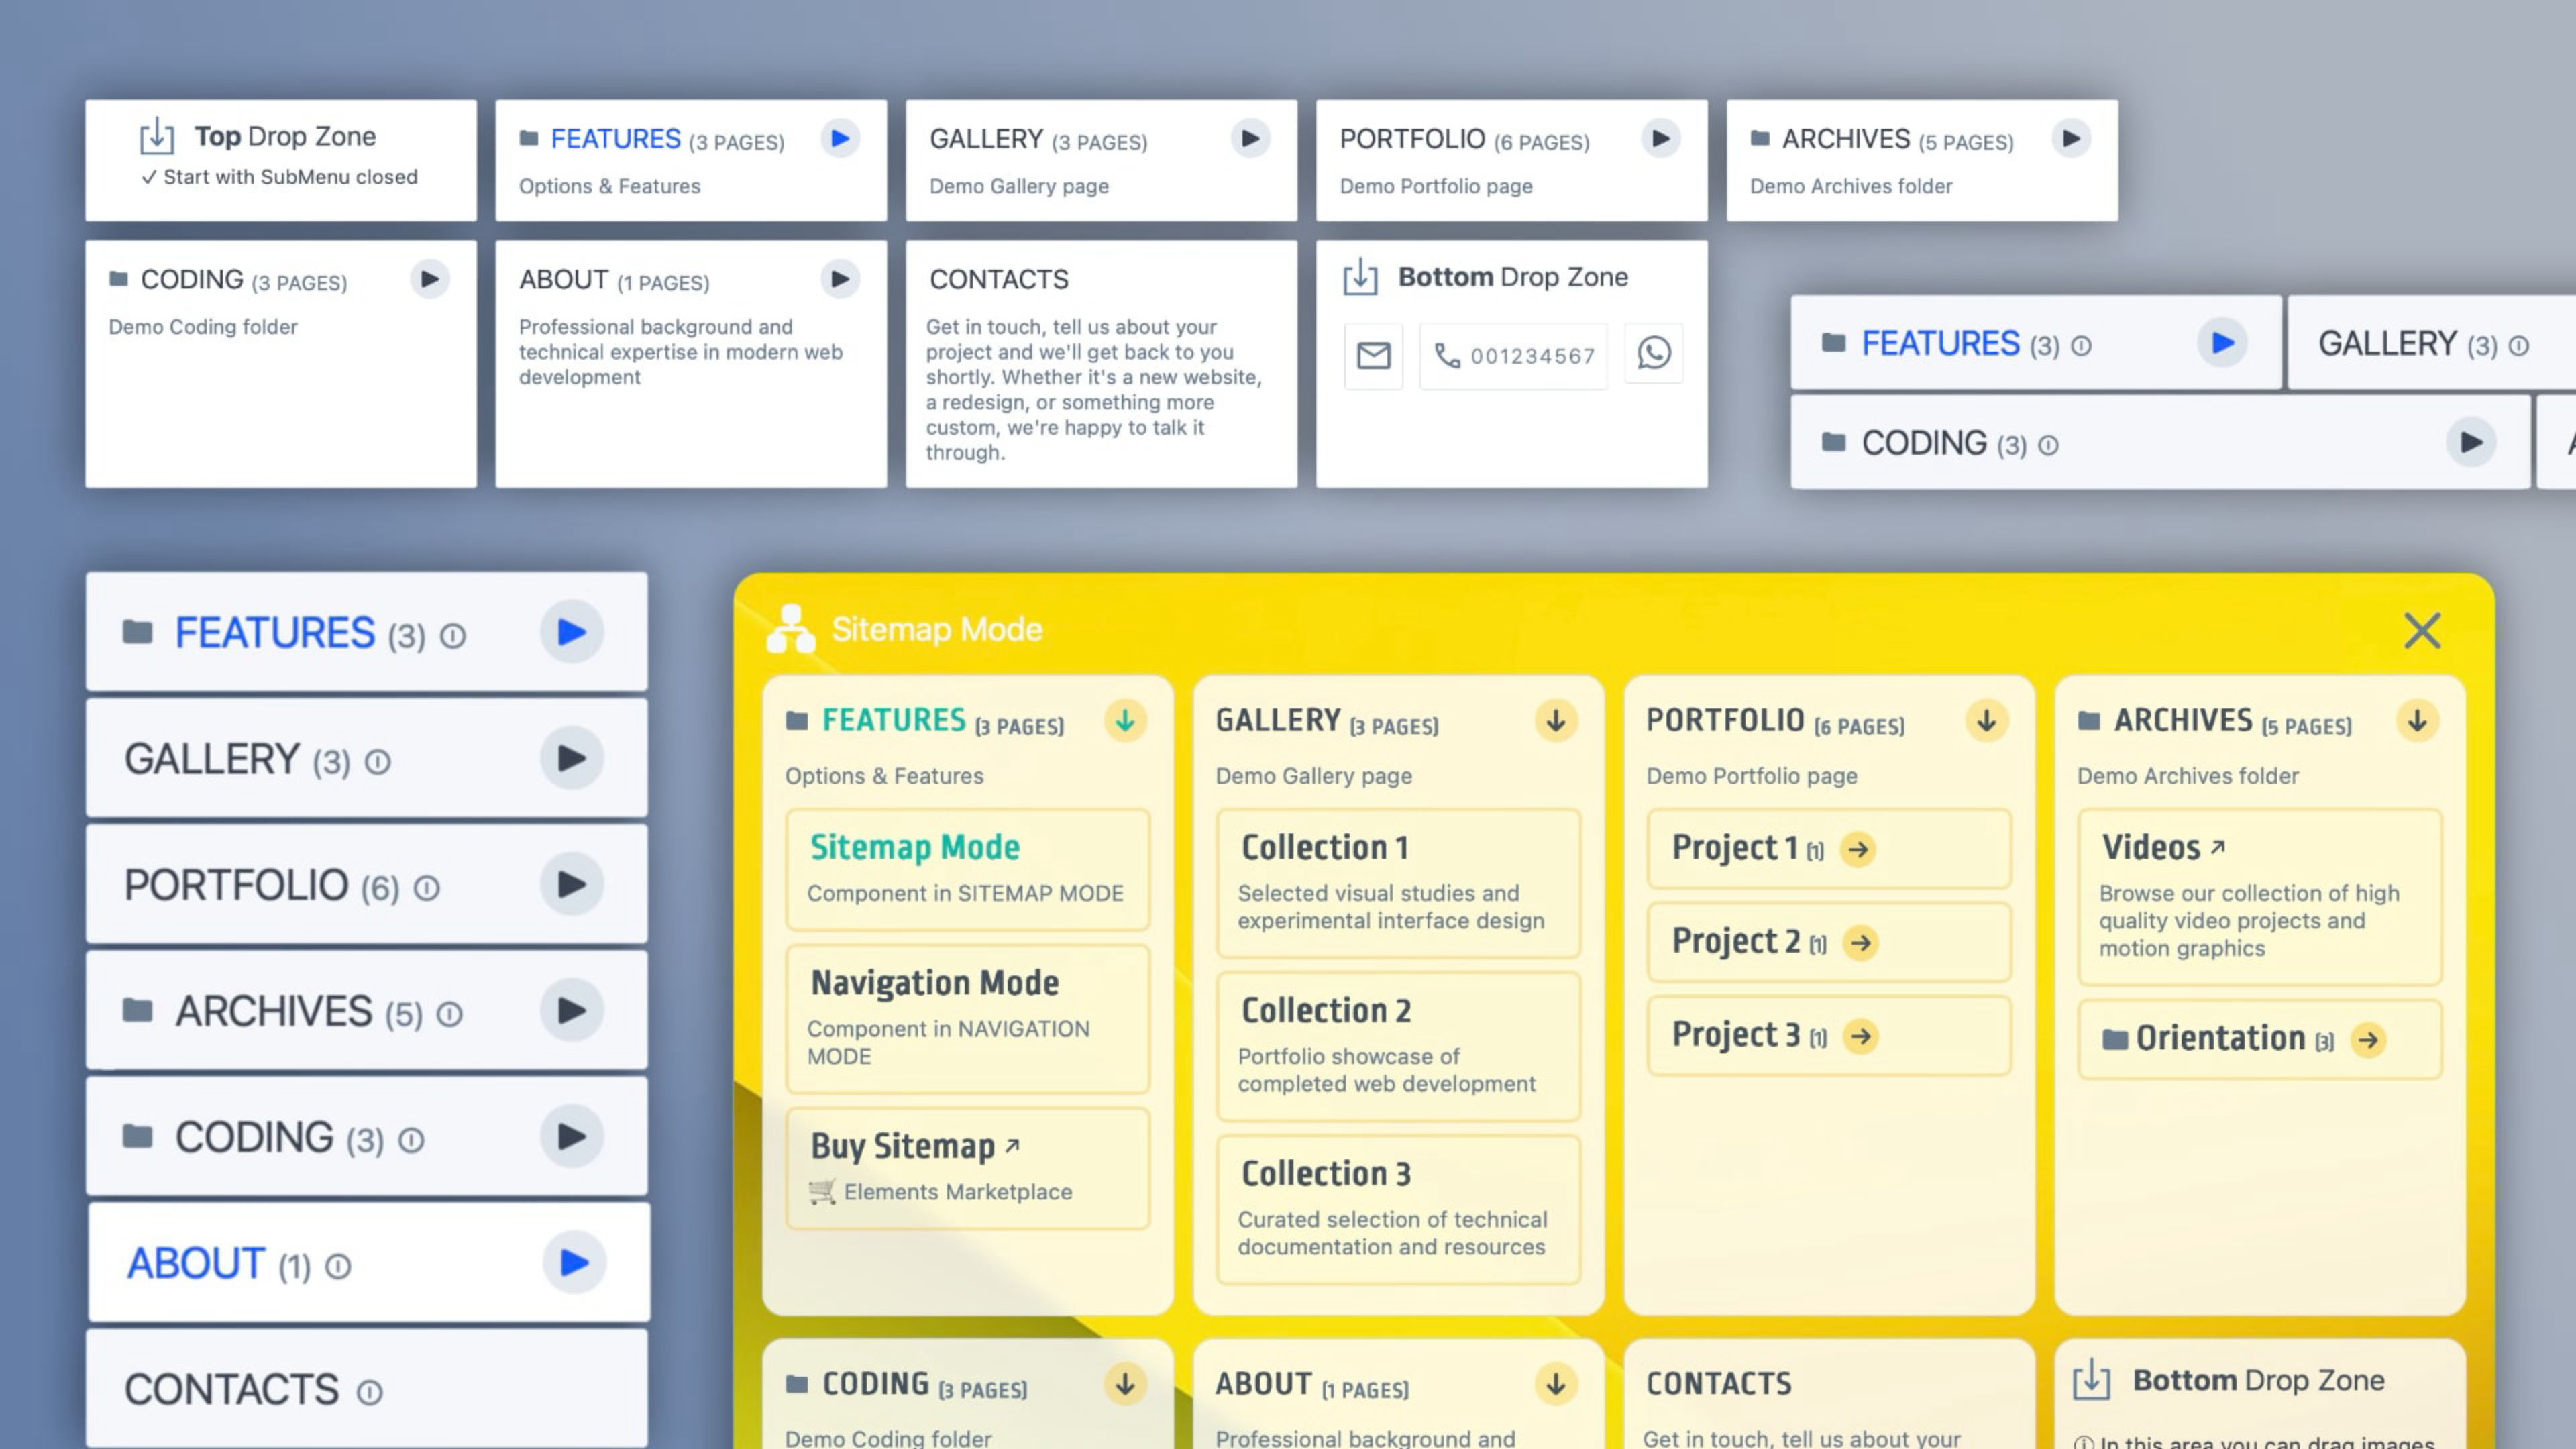This screenshot has width=2576, height=1449.
Task: Collapse ARCHIVES down arrow in sitemap
Action: tap(2417, 720)
